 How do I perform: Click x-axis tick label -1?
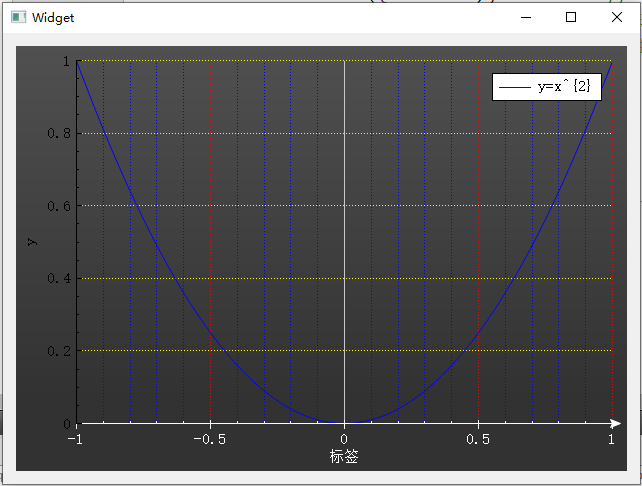(x=75, y=439)
